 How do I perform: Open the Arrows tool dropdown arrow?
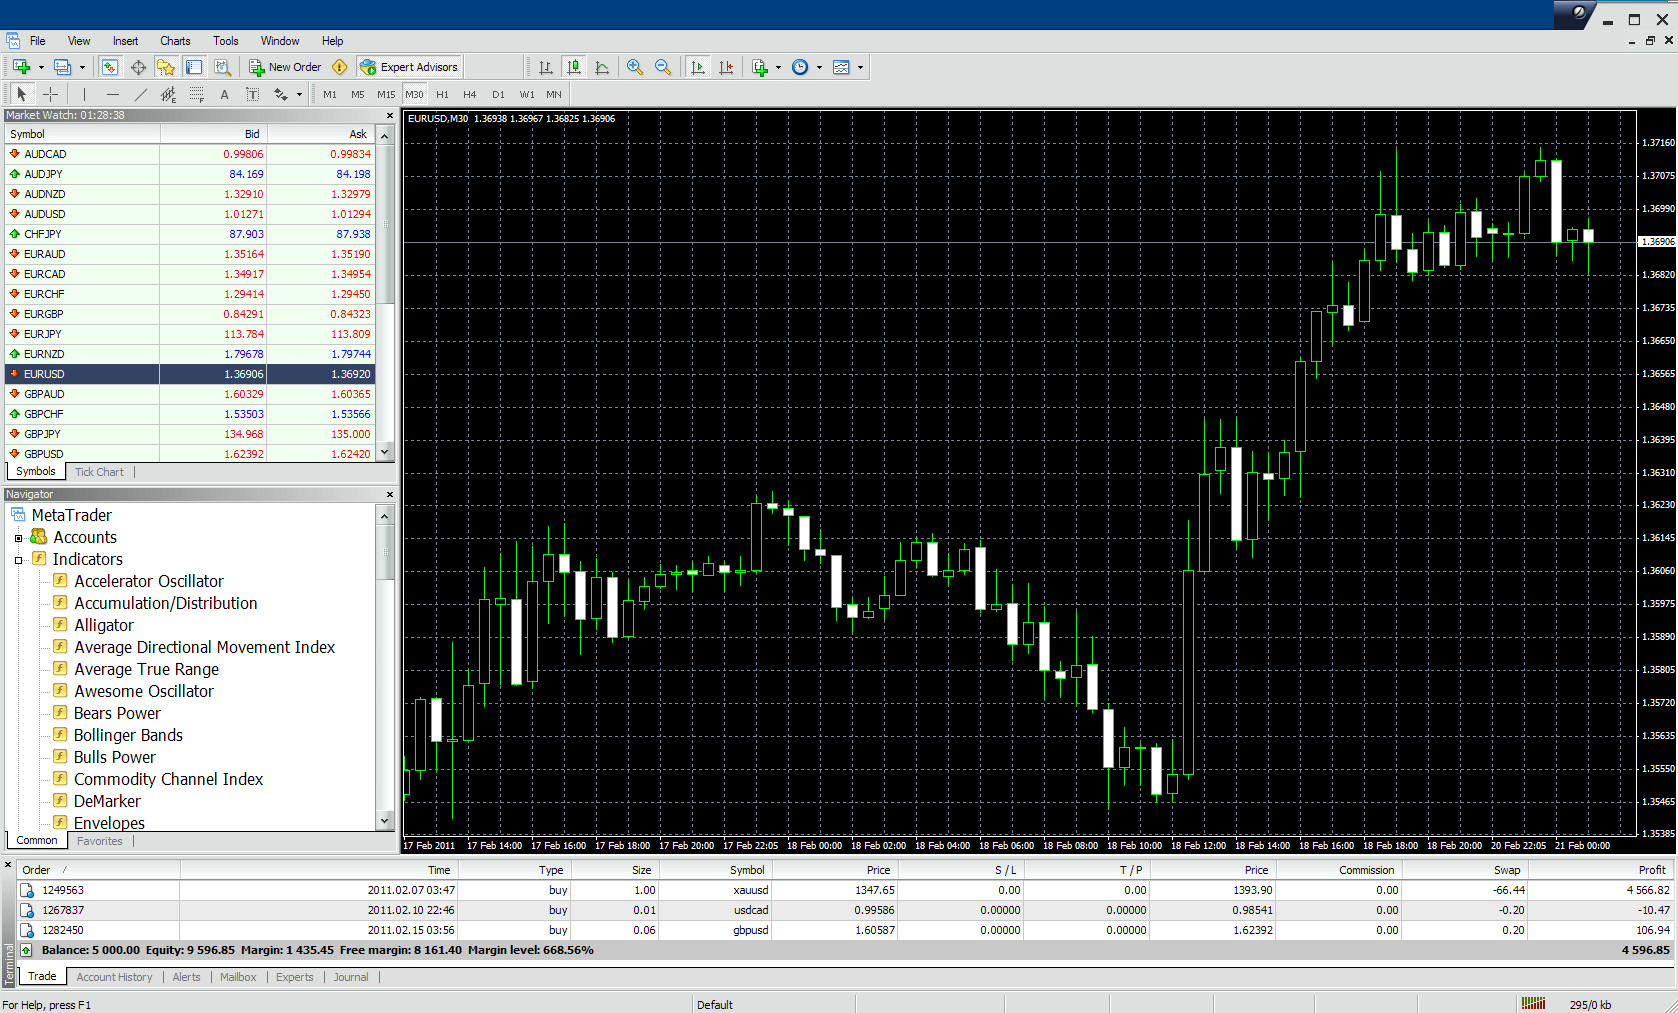[299, 95]
